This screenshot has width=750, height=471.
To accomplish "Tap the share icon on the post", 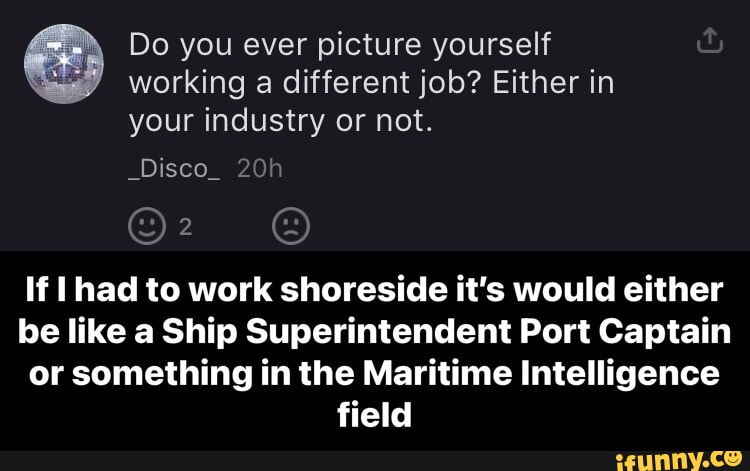I will click(x=707, y=41).
